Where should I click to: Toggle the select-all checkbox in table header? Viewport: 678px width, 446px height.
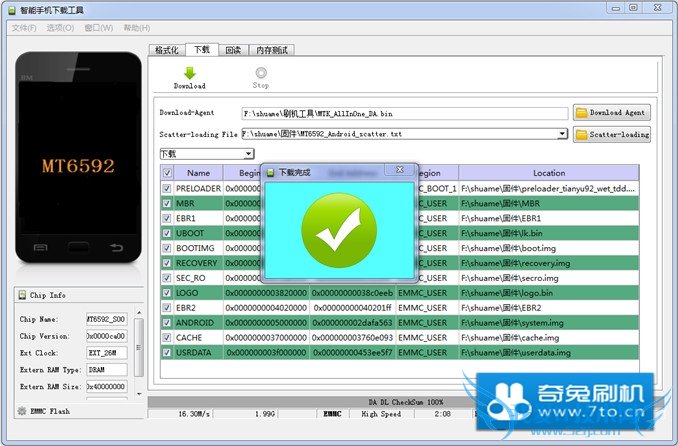(167, 173)
